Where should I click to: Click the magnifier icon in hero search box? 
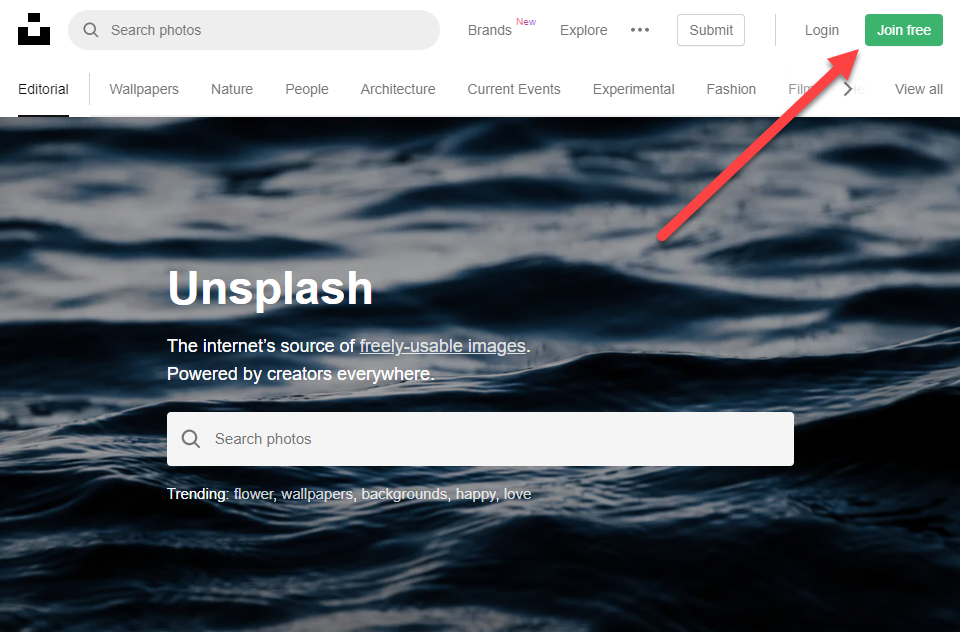coord(191,438)
